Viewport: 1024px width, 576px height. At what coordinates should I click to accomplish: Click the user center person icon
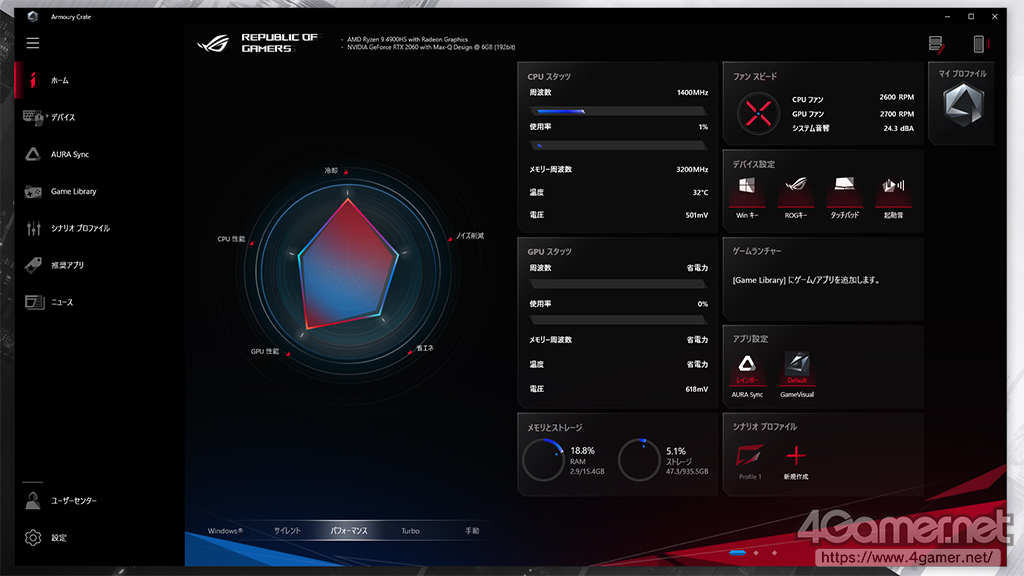tap(33, 501)
